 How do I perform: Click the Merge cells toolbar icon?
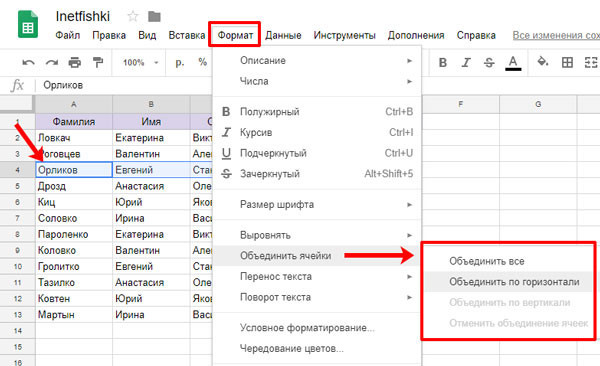pyautogui.click(x=591, y=62)
